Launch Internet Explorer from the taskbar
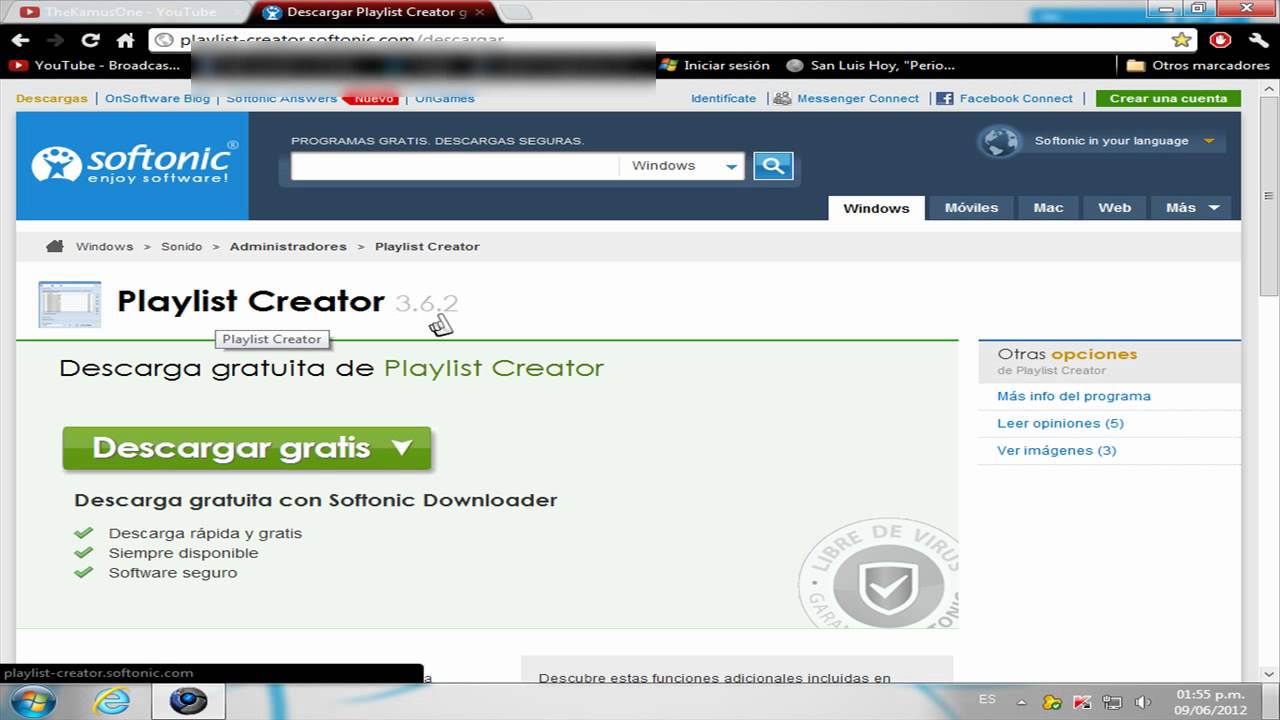This screenshot has width=1280, height=720. pyautogui.click(x=112, y=701)
